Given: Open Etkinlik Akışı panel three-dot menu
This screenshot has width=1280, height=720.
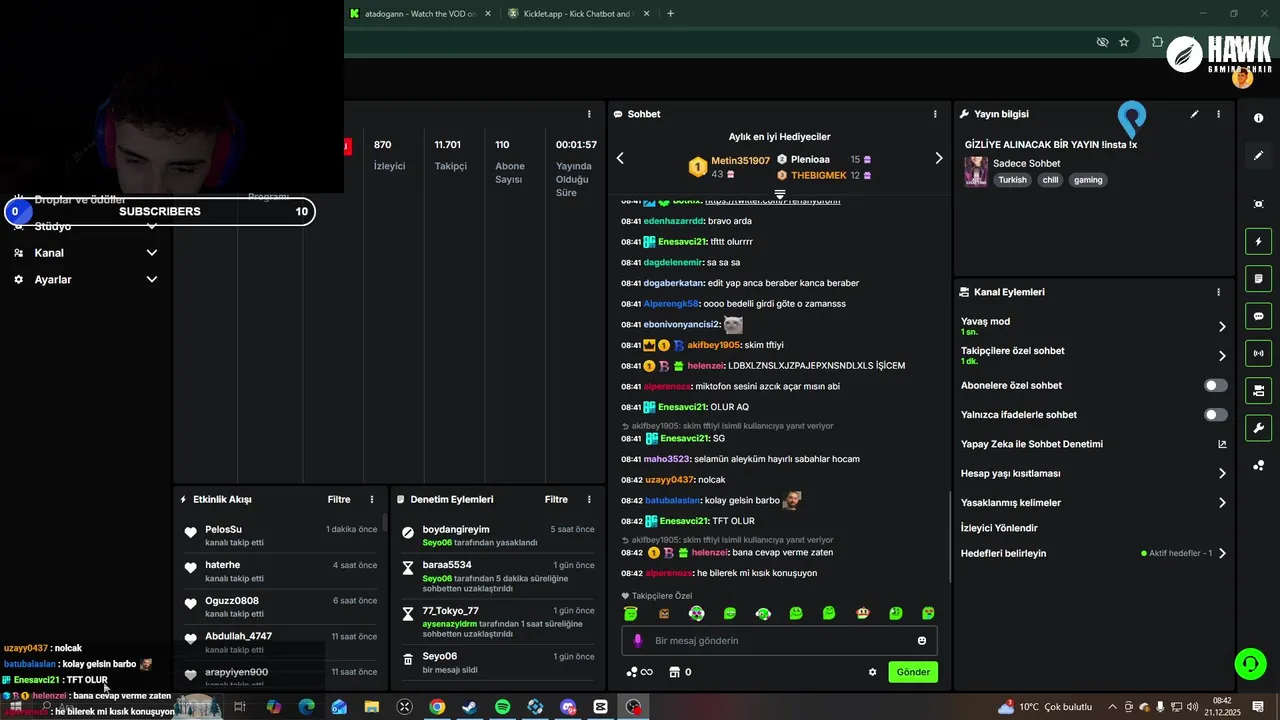Looking at the screenshot, I should [372, 499].
